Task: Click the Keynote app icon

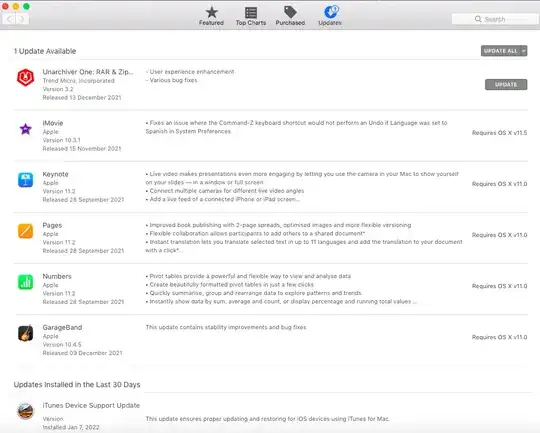Action: coord(25,180)
